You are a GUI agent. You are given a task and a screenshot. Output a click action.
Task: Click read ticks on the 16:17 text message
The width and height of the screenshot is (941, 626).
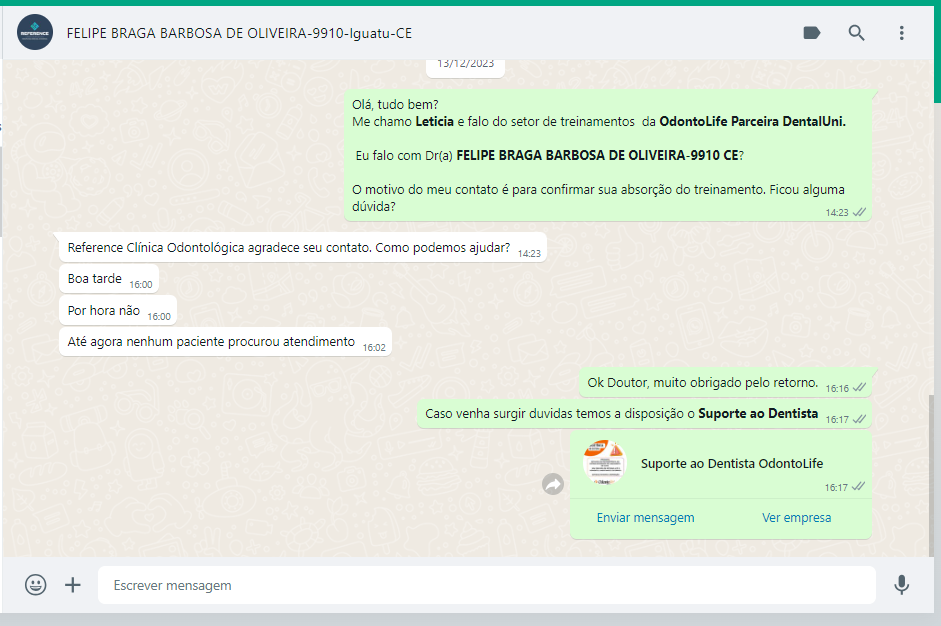coord(859,418)
